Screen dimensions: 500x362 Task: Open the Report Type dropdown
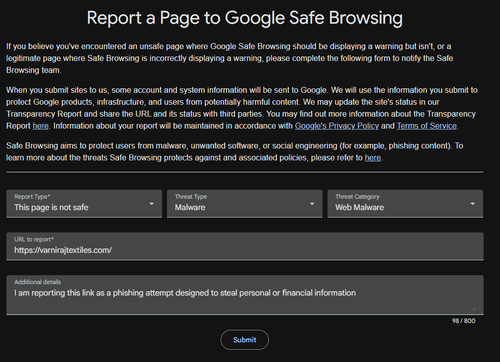[84, 204]
